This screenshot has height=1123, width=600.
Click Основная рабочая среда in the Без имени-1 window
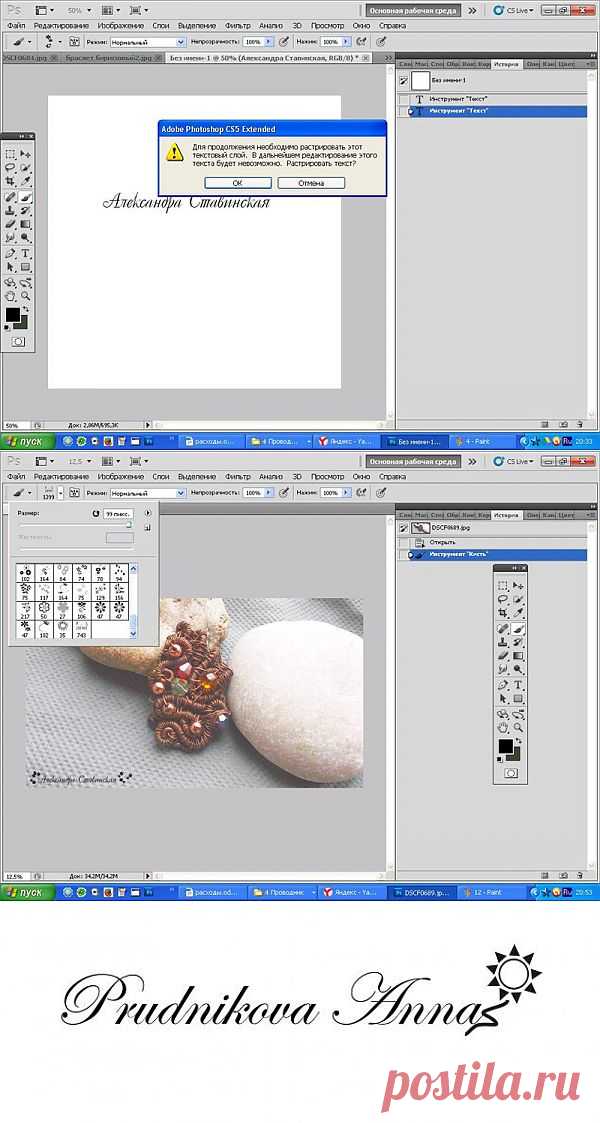[x=412, y=11]
